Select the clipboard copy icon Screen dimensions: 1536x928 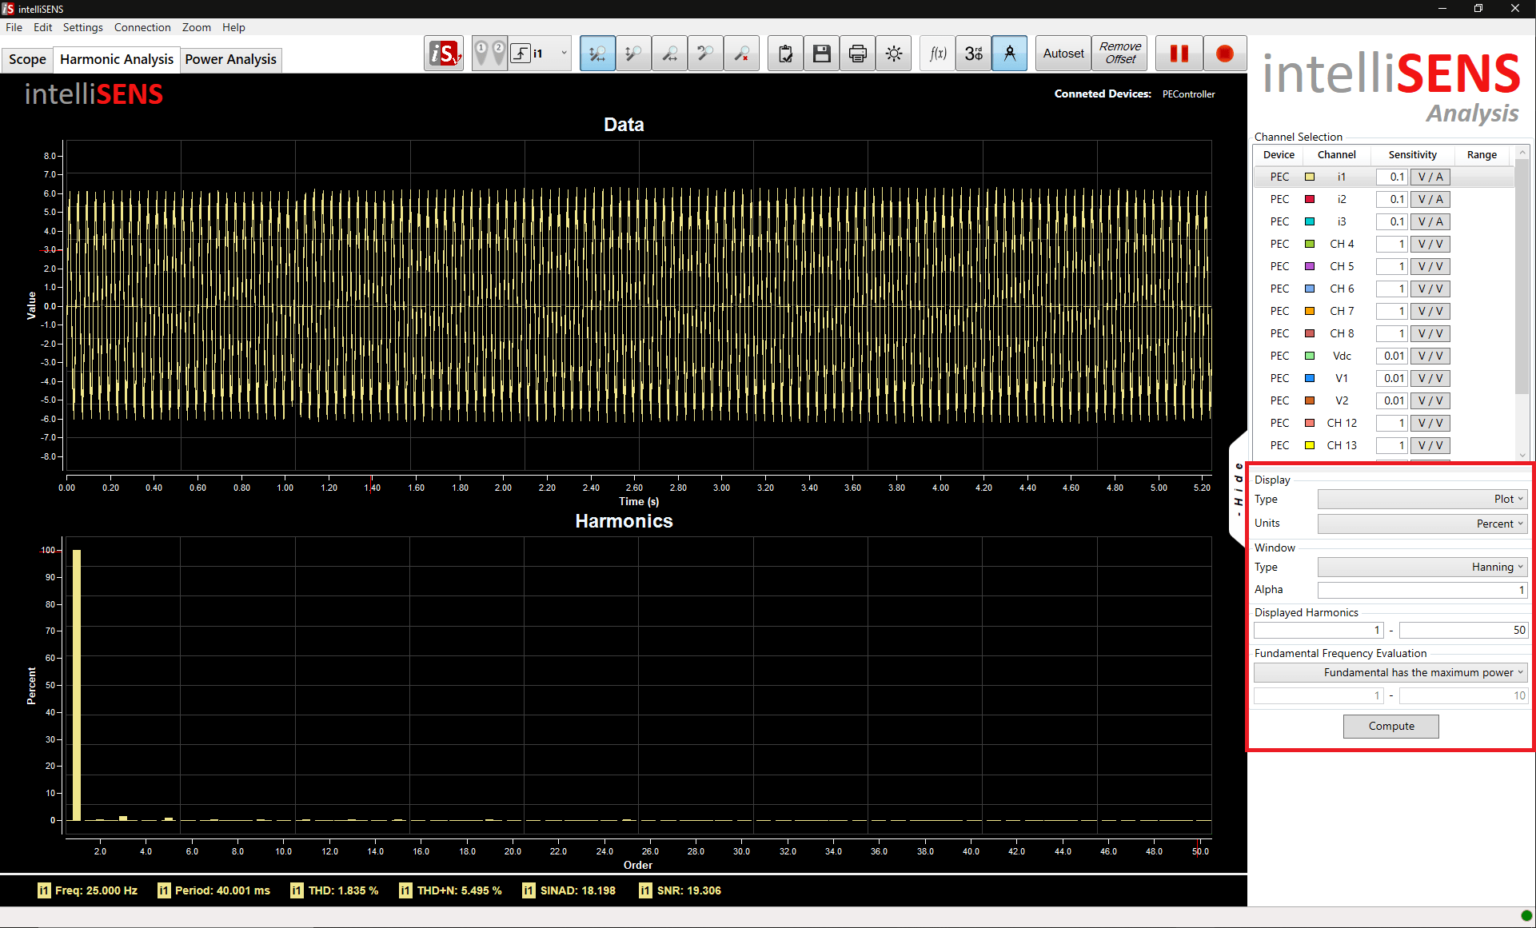(785, 53)
